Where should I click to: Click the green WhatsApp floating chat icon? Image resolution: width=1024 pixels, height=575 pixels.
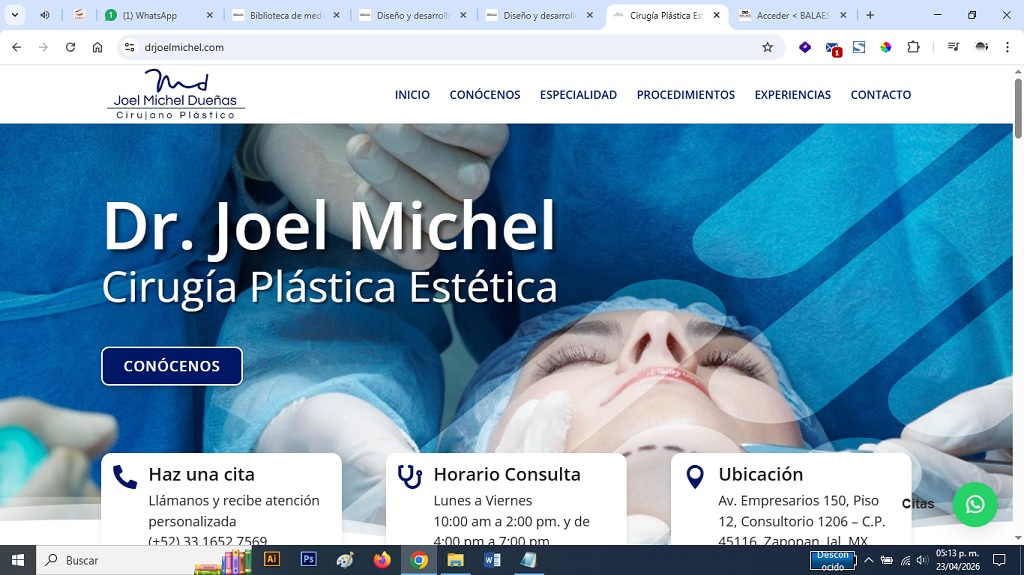coord(975,504)
